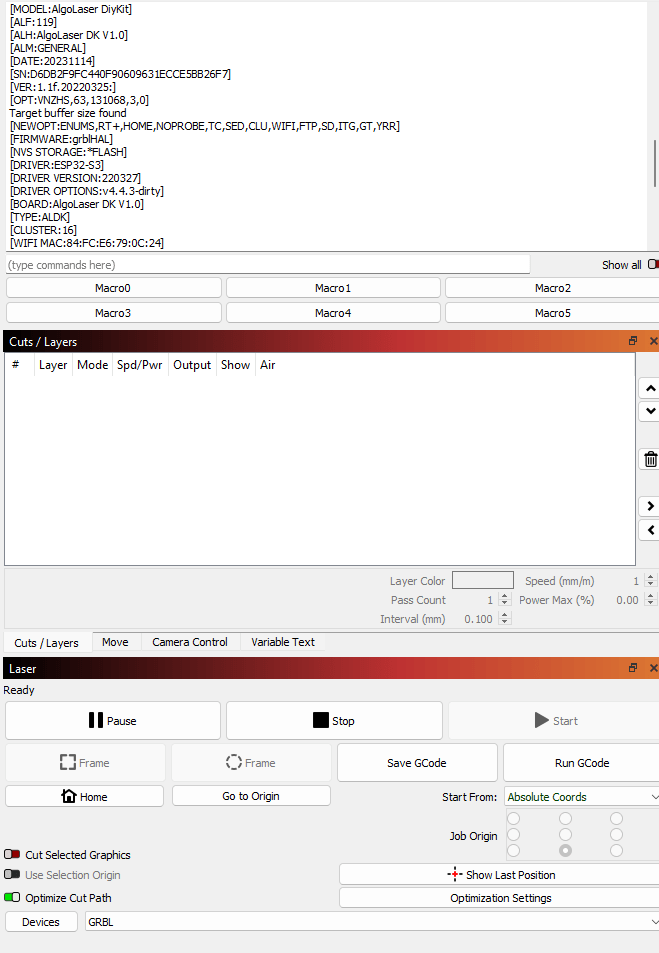
Task: Click the Layer Color swatch
Action: (482, 581)
